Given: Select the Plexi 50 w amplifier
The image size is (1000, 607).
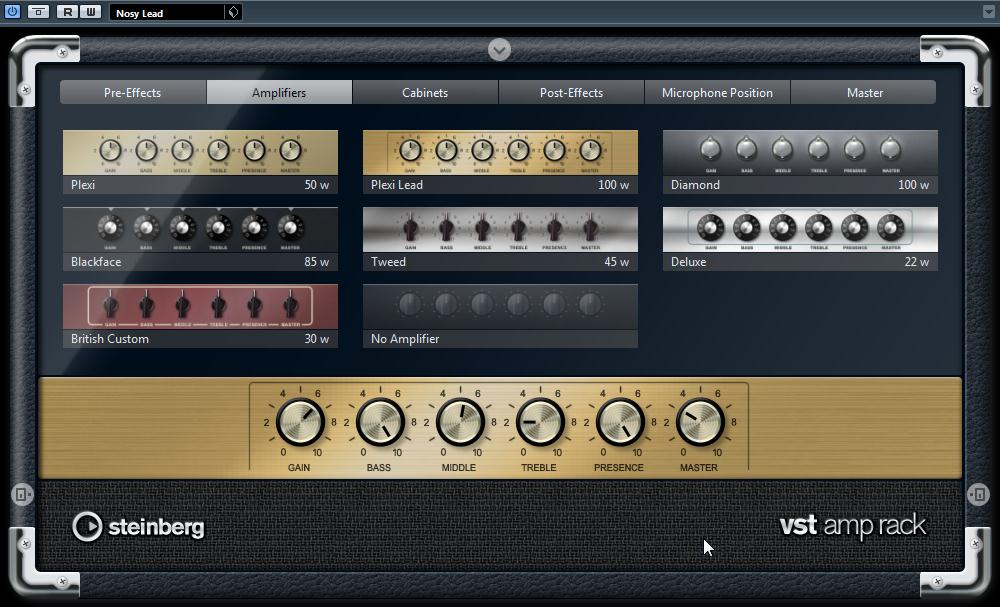Looking at the screenshot, I should click(x=200, y=162).
